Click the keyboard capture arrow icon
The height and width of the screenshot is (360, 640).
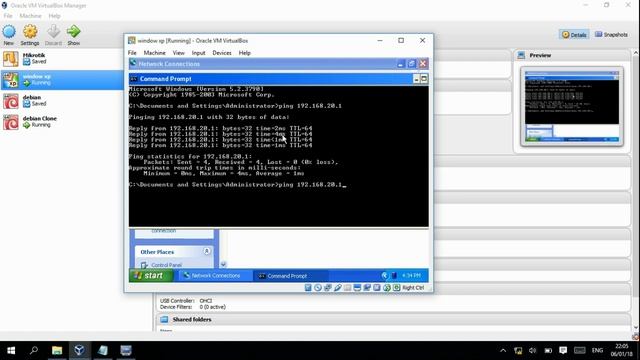396,288
